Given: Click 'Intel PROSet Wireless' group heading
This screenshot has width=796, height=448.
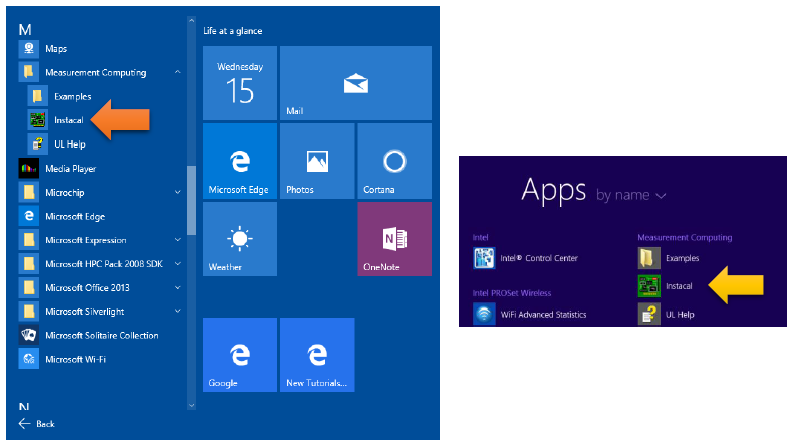Looking at the screenshot, I should (512, 293).
